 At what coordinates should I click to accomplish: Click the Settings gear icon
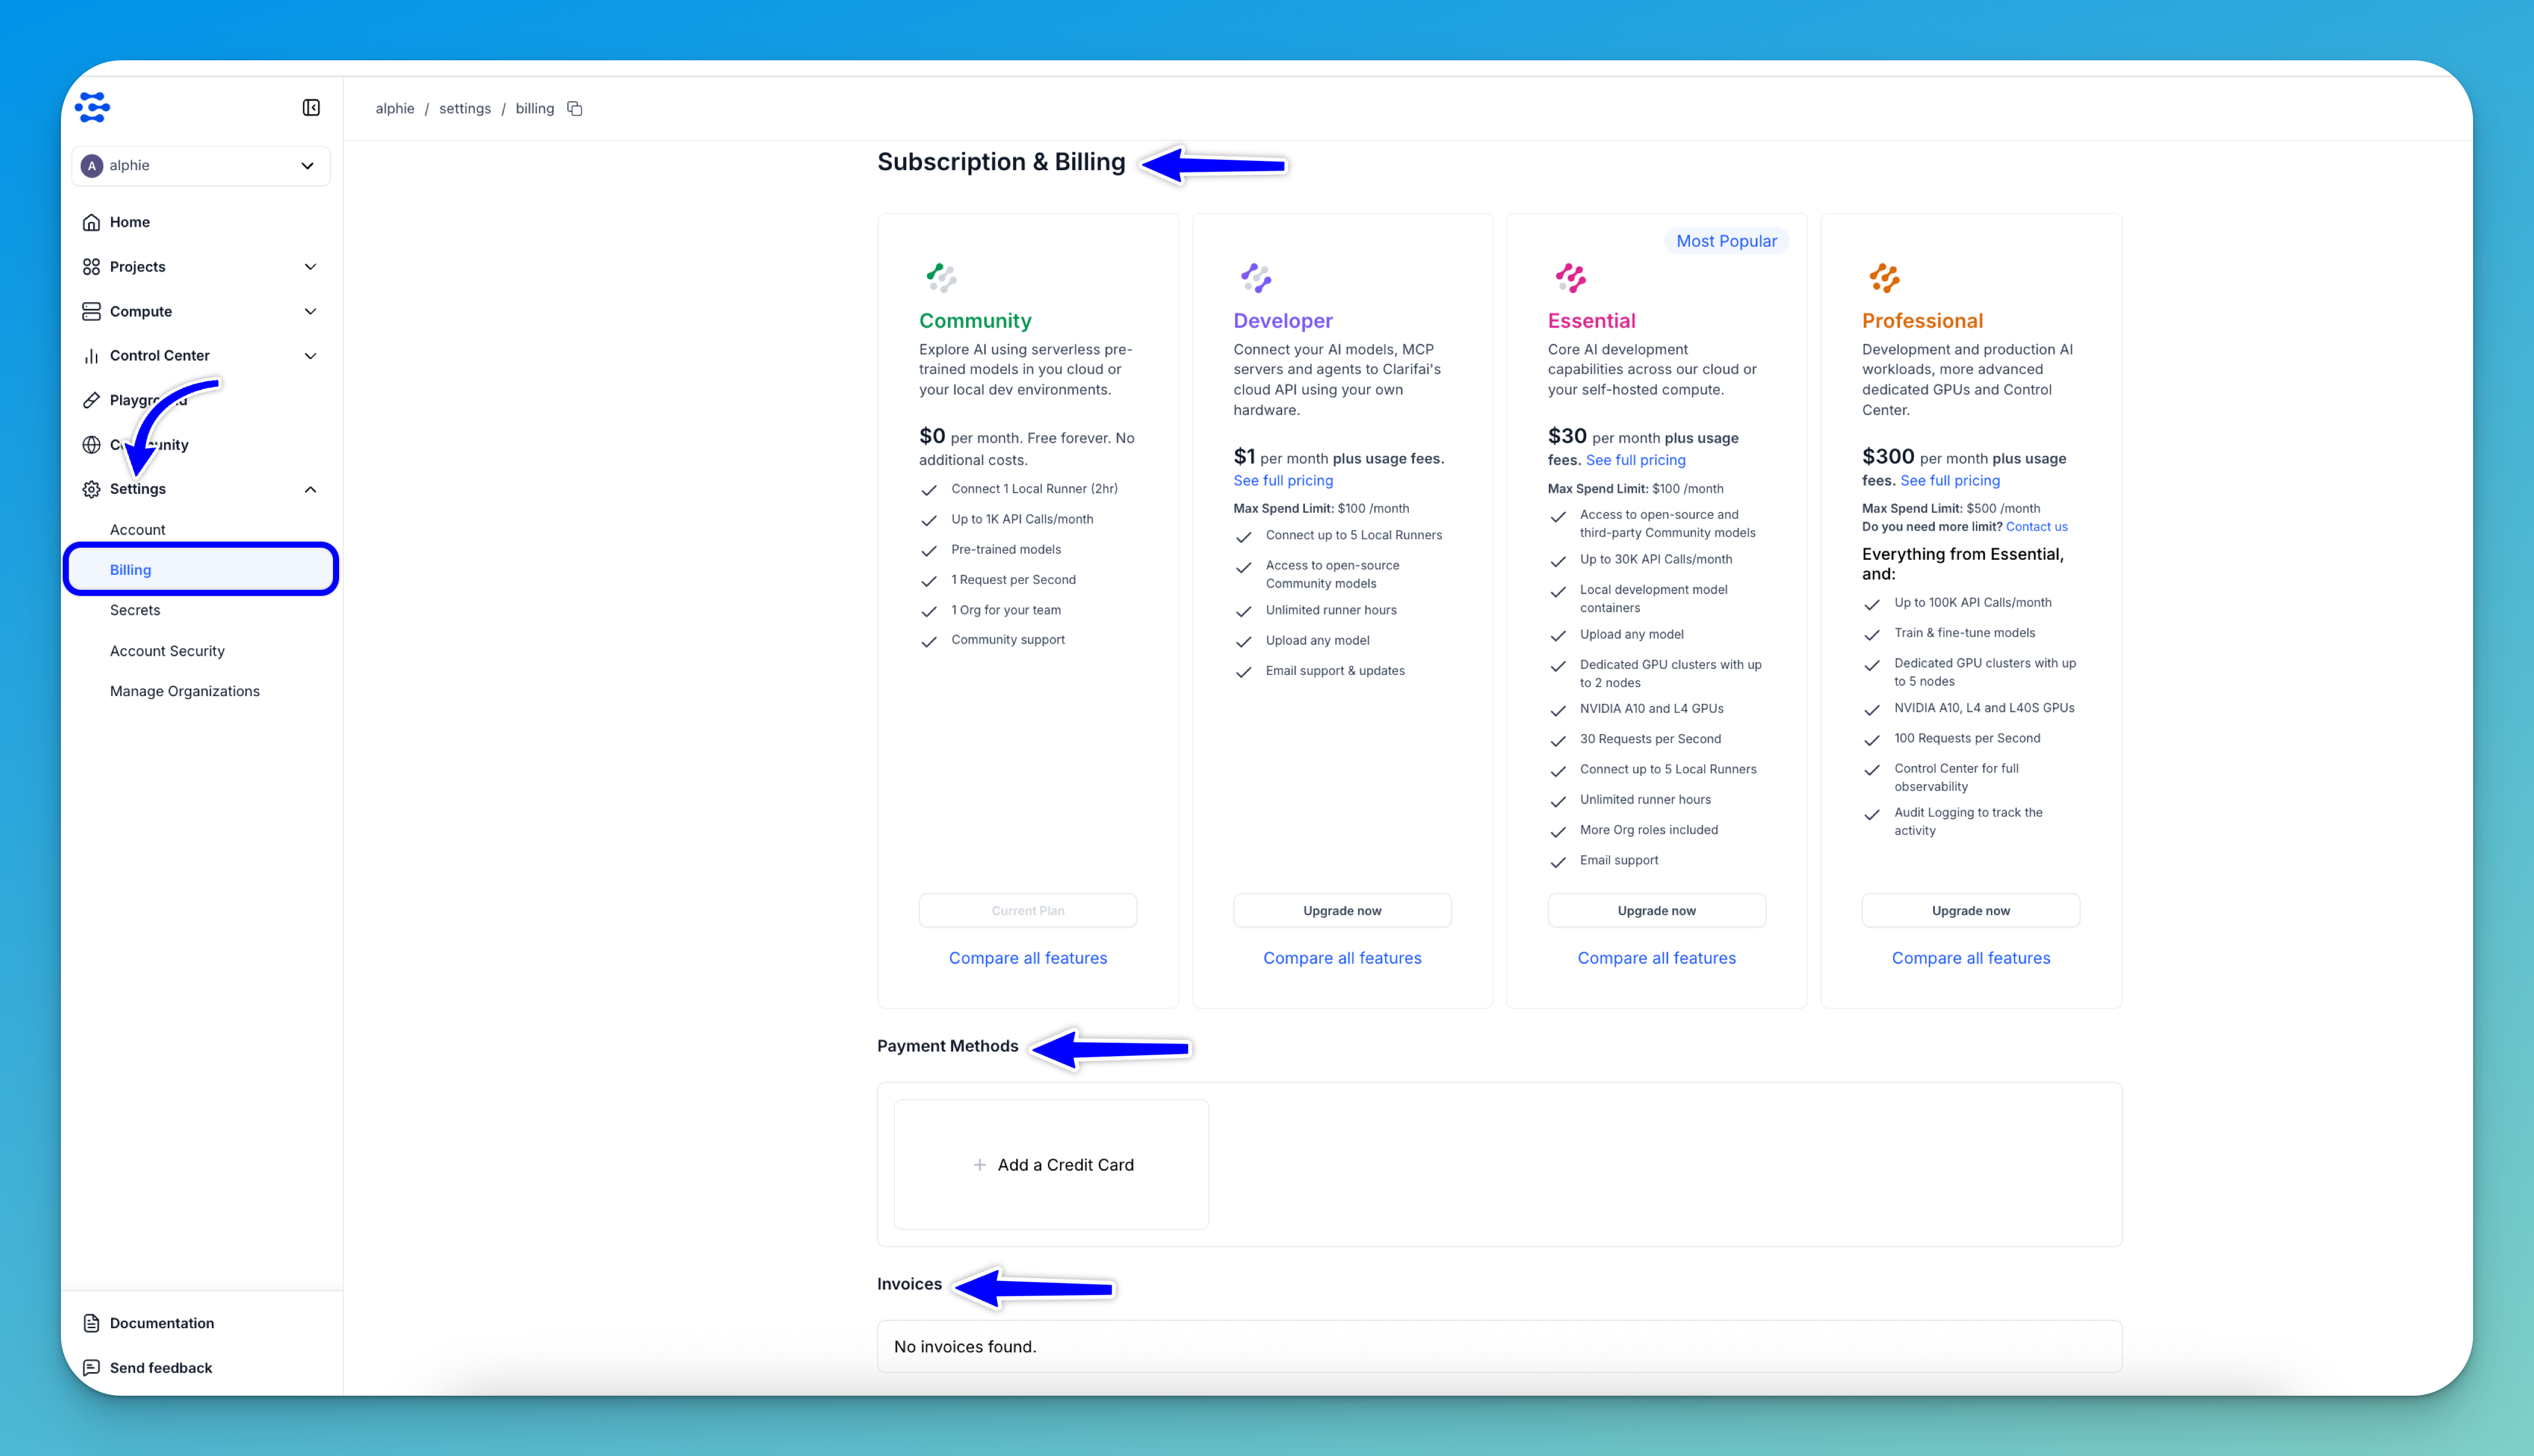click(x=91, y=489)
